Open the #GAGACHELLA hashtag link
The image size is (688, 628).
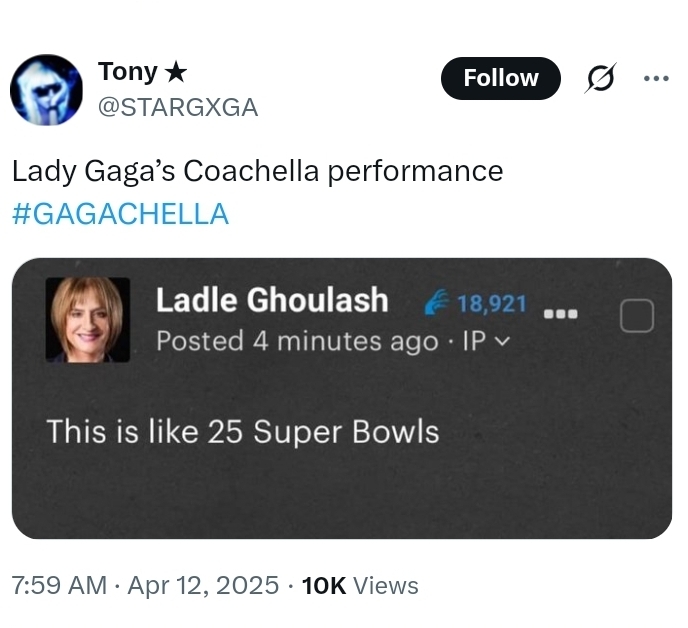120,213
